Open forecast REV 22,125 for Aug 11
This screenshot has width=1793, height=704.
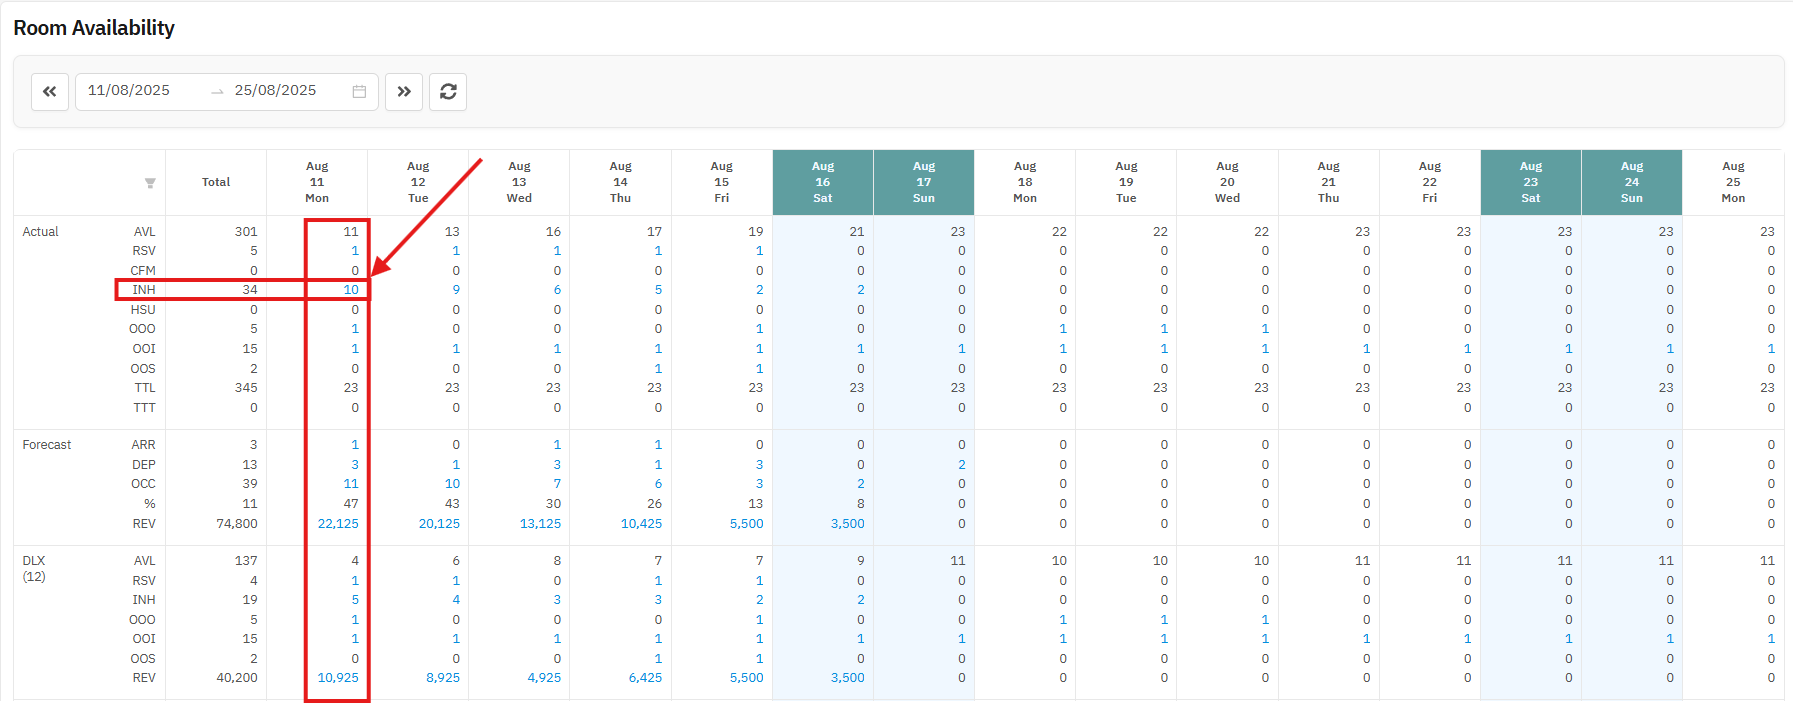338,524
